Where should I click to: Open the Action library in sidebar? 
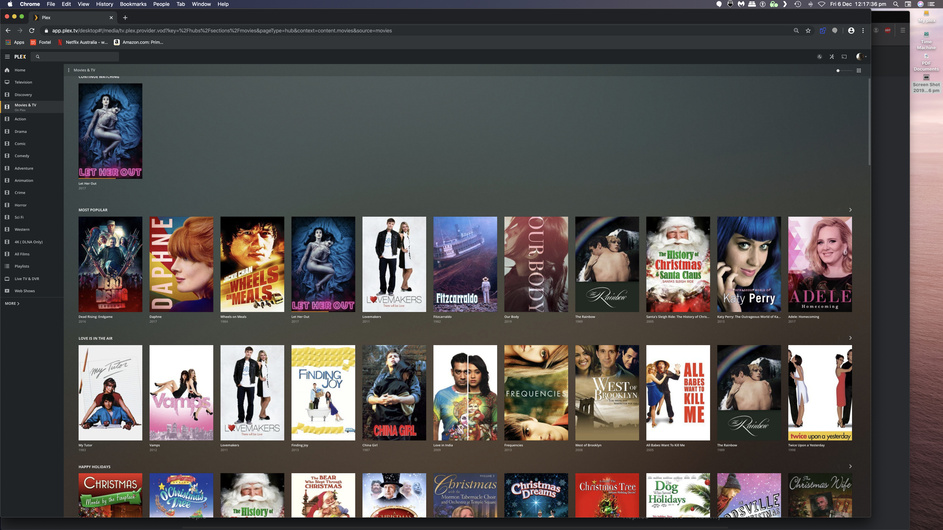point(31,119)
